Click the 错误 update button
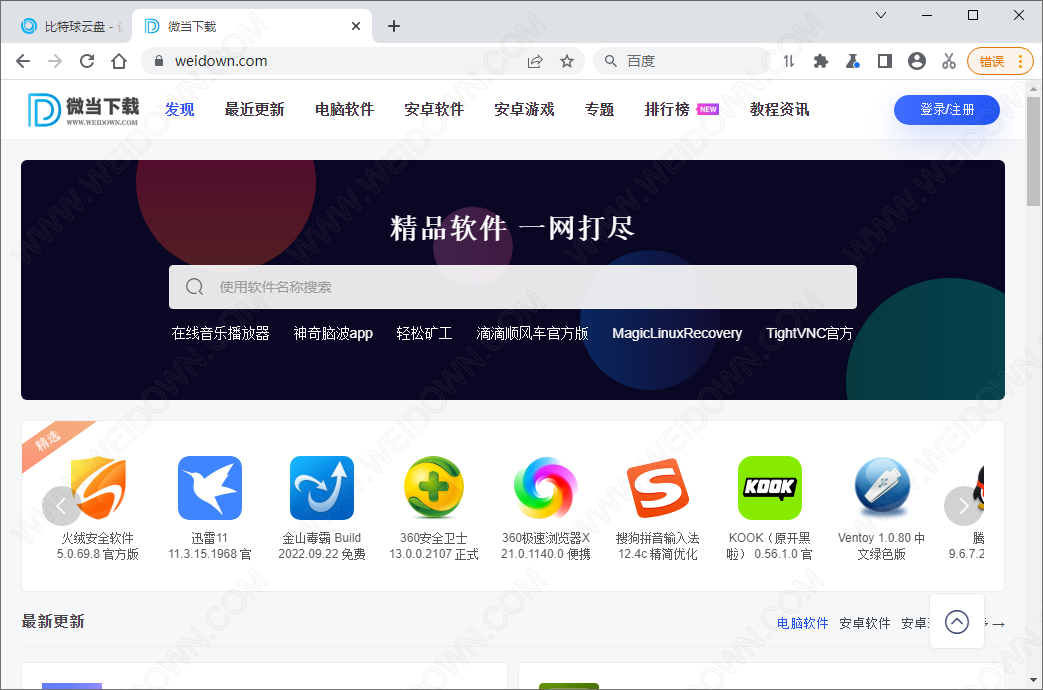The width and height of the screenshot is (1043, 690). (1000, 61)
